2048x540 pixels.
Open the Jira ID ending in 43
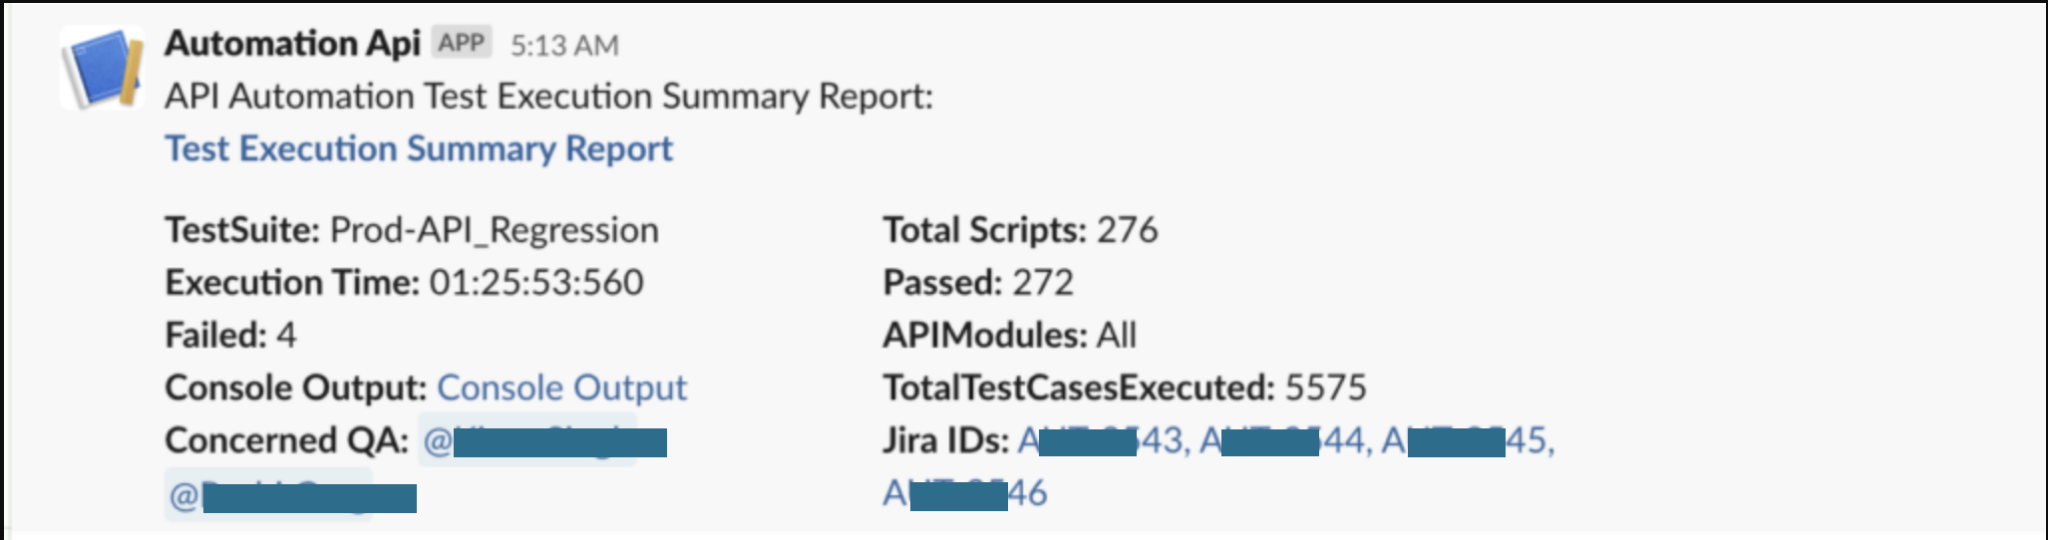tap(1102, 441)
